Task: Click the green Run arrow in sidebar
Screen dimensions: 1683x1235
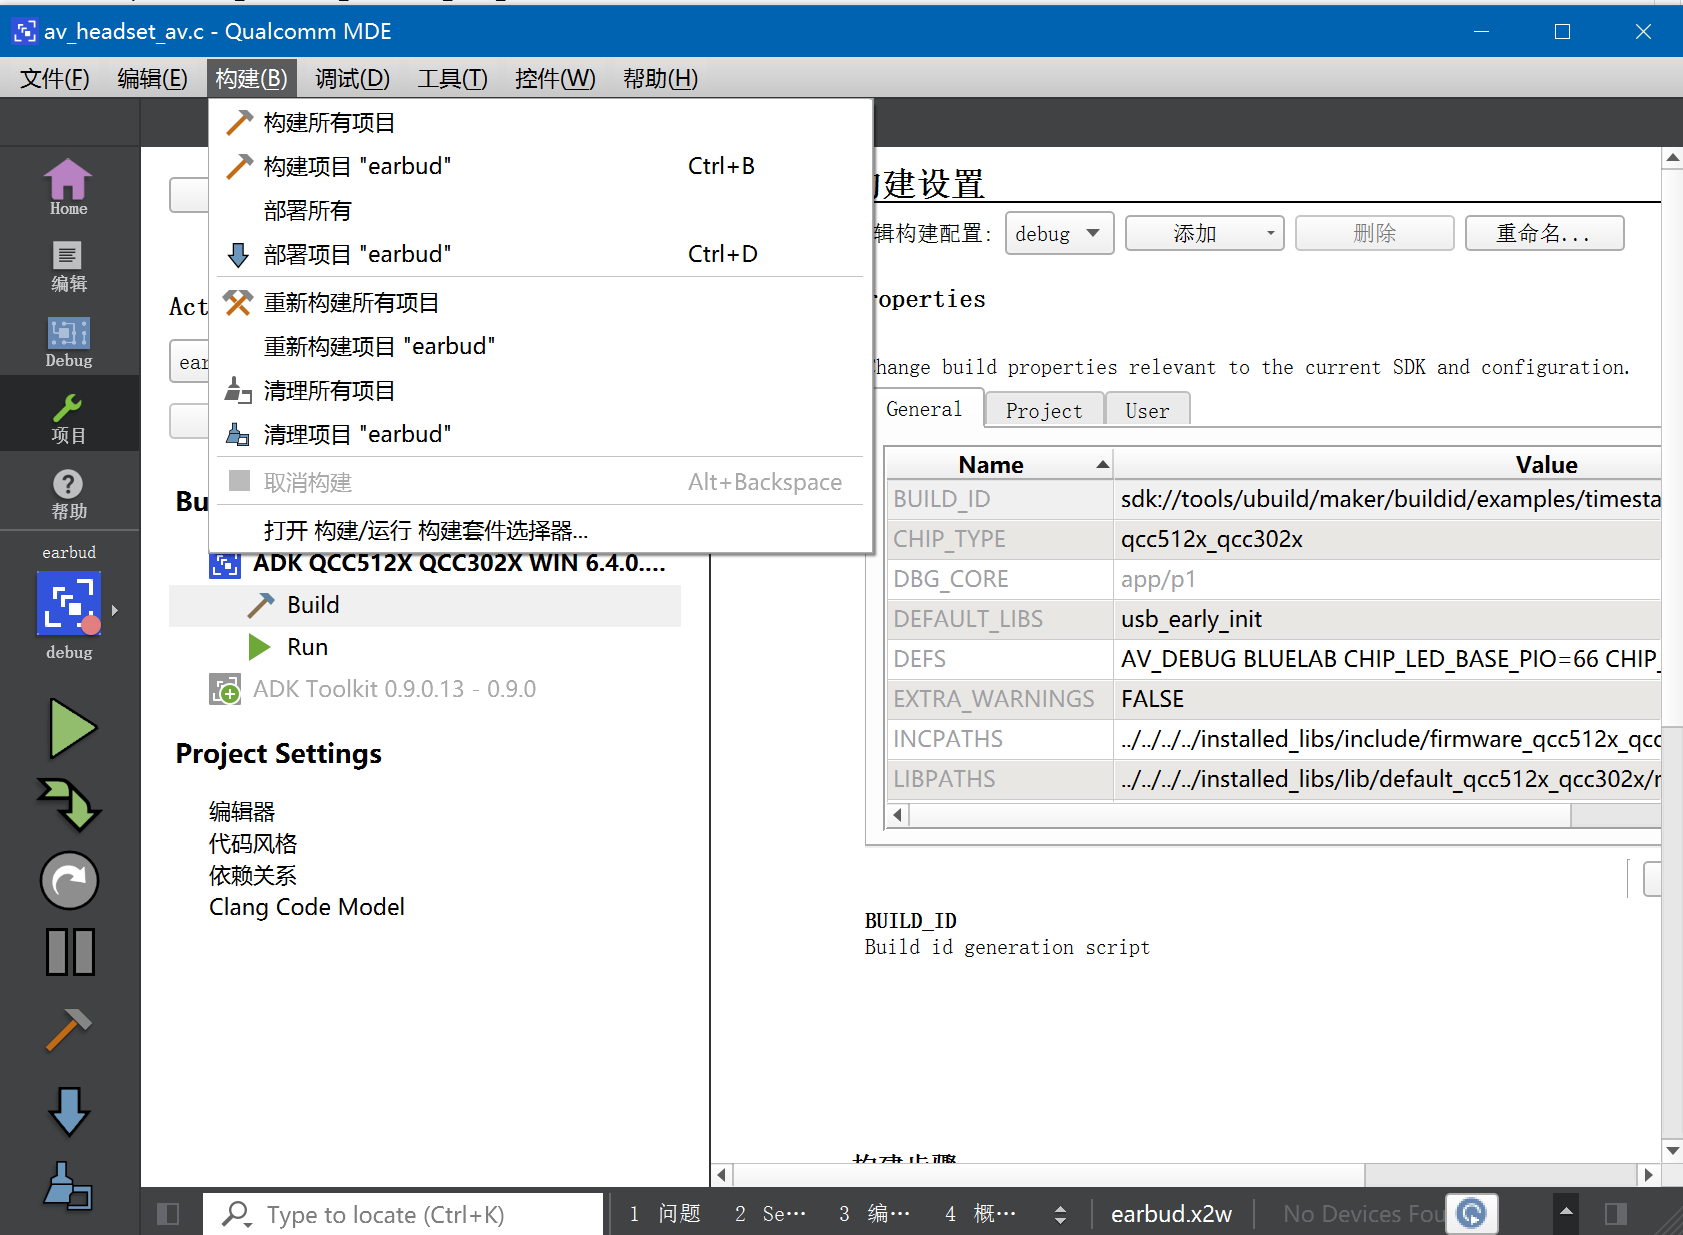Action: pyautogui.click(x=71, y=729)
